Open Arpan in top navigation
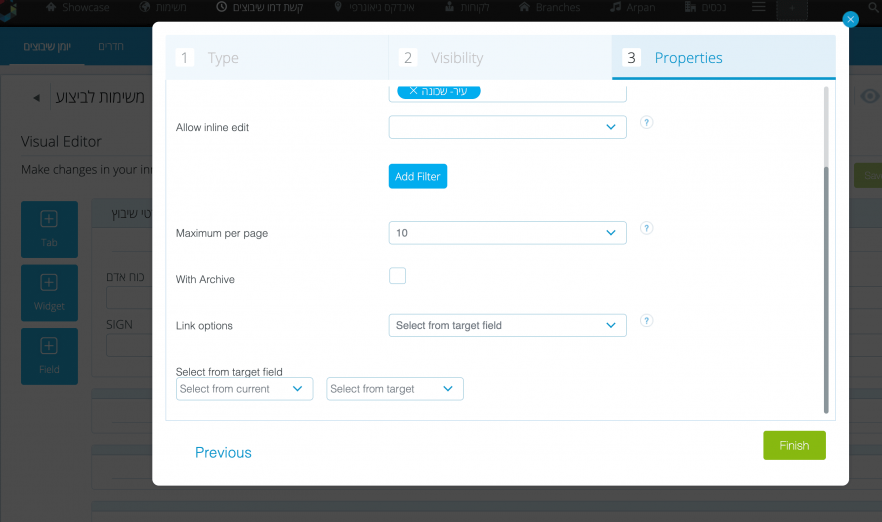The width and height of the screenshot is (882, 522). [x=633, y=7]
